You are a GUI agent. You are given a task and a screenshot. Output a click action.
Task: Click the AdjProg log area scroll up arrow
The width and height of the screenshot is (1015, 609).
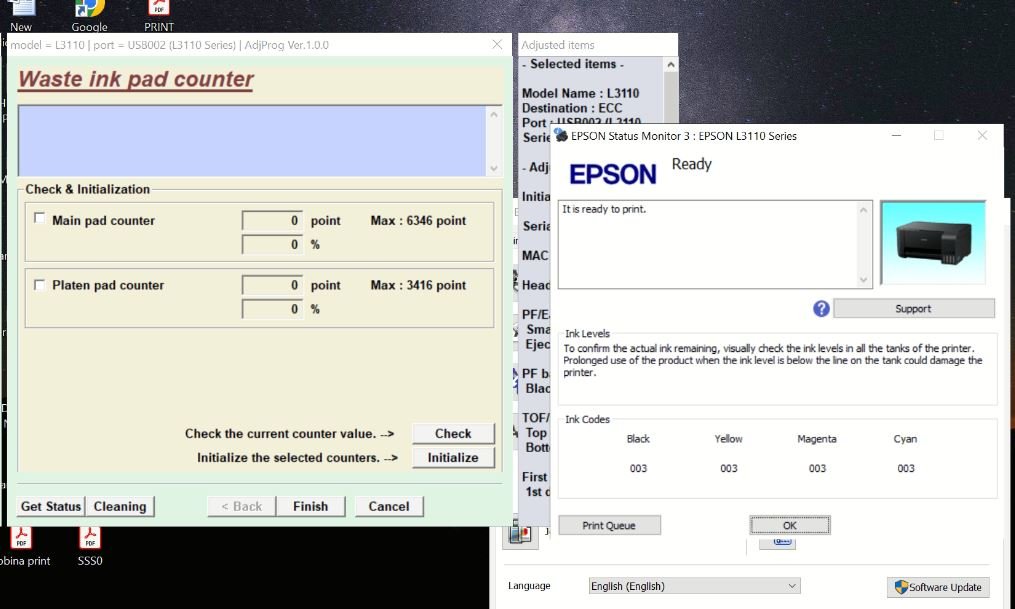coord(494,115)
